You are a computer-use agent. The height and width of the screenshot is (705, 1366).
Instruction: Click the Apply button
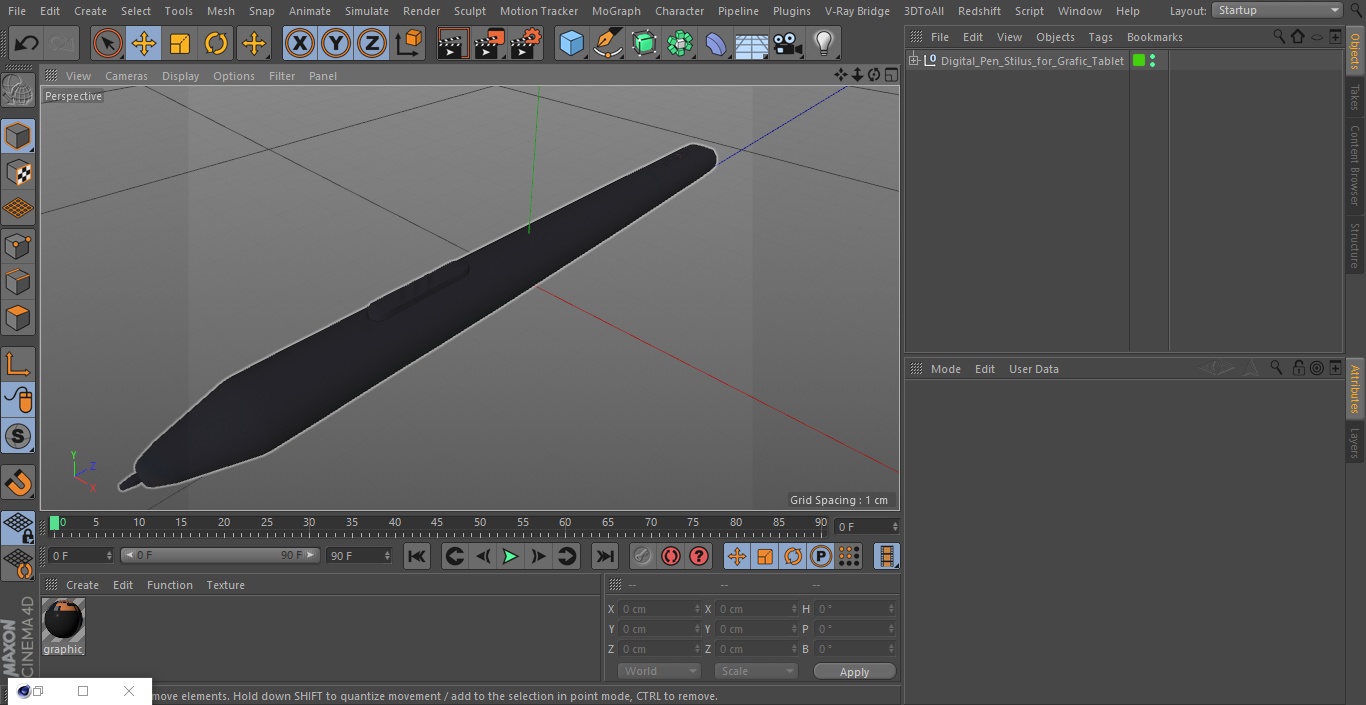(854, 672)
